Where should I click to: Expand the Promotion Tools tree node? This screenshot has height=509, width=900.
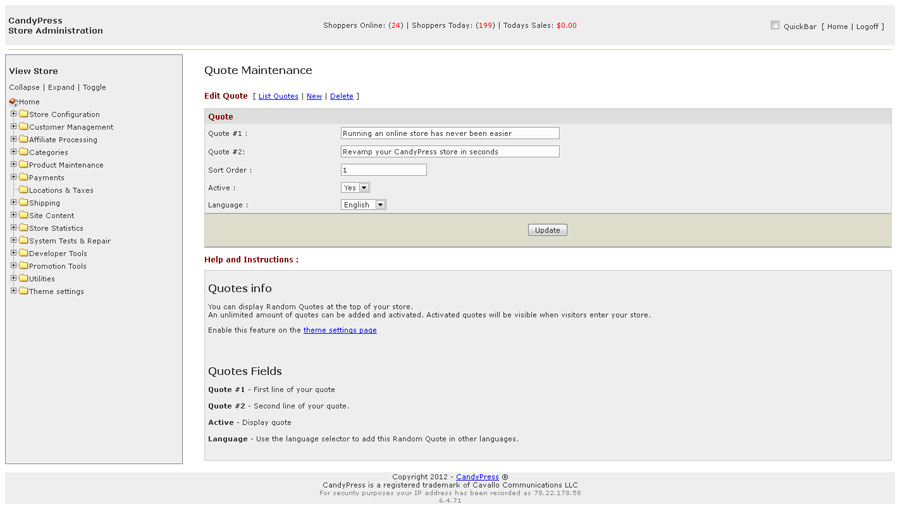tap(14, 265)
